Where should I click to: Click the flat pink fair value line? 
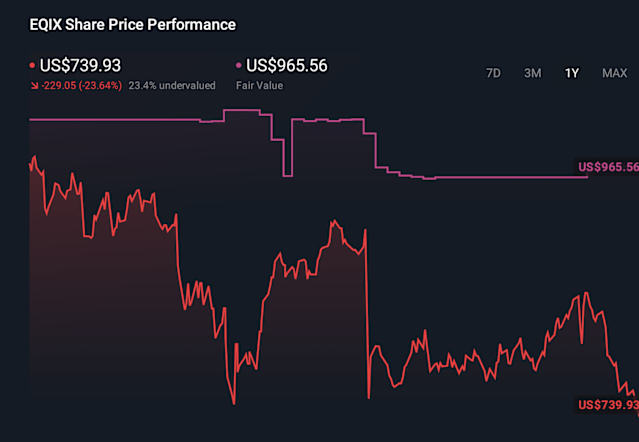click(x=500, y=177)
